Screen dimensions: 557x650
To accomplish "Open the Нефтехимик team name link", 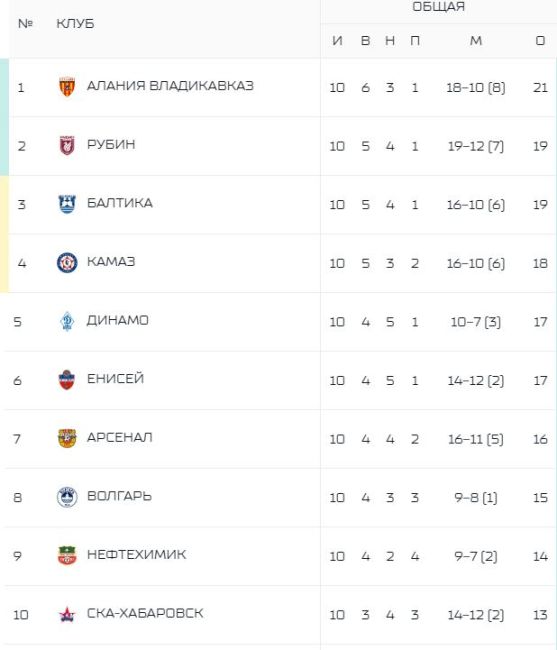I will click(136, 554).
